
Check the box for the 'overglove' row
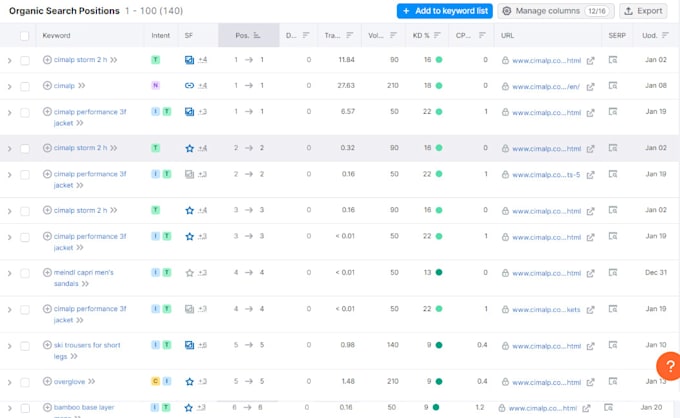(x=25, y=382)
